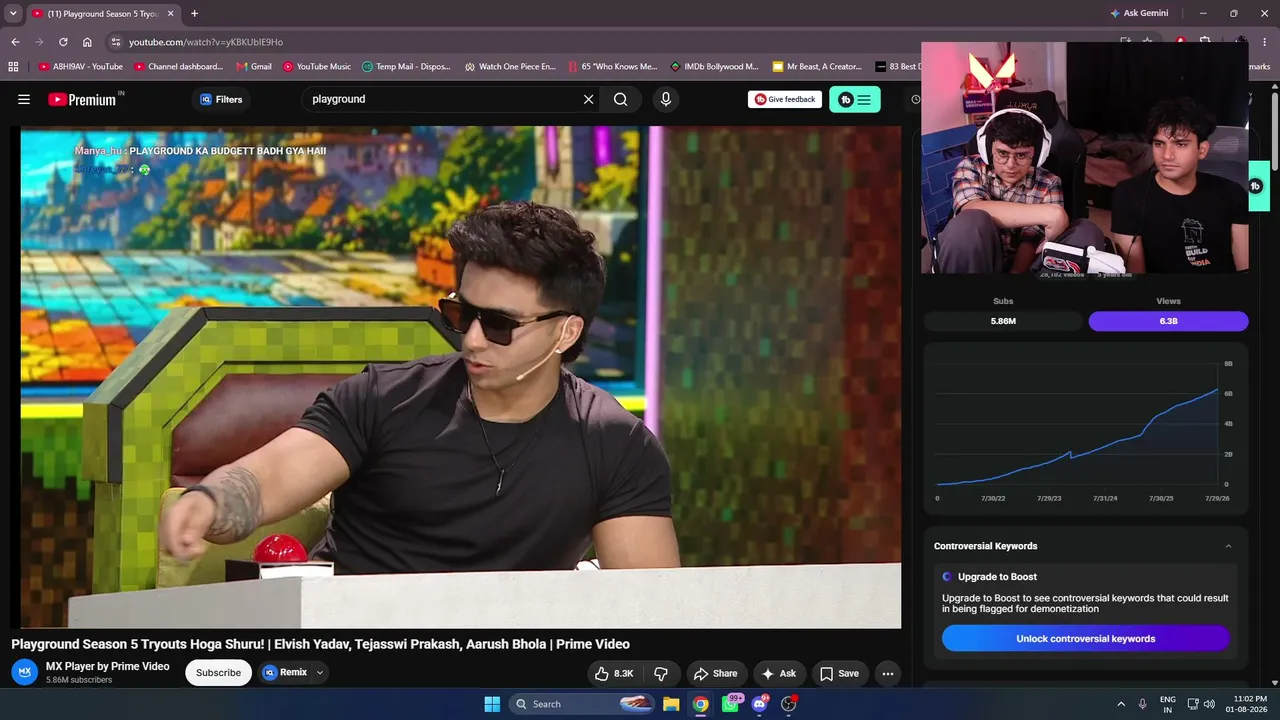Open the Mr Beast, A Creator bookmark
The height and width of the screenshot is (720, 1280).
(x=817, y=67)
